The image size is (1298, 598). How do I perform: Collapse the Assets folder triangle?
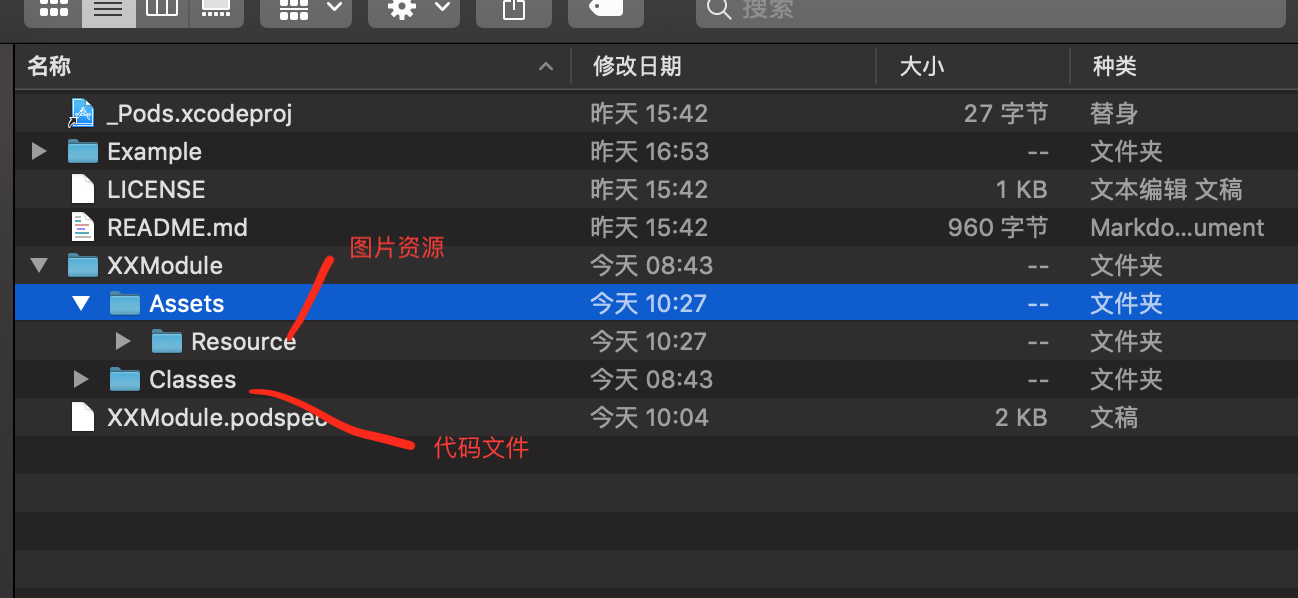coord(81,304)
